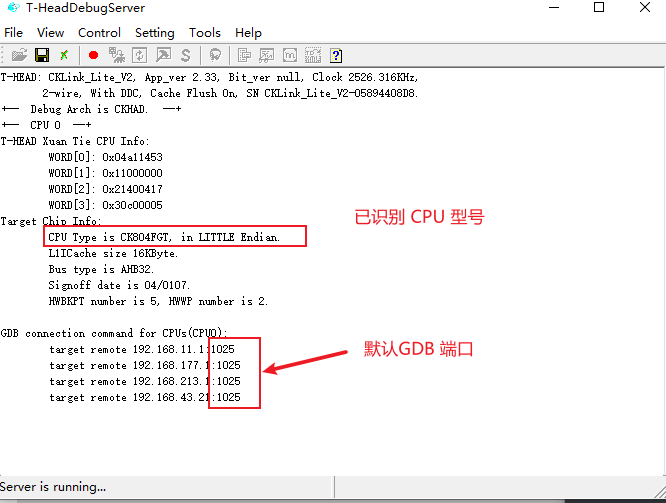This screenshot has height=503, width=666.
Task: Minimize the T-HeadDebugServer window
Action: pyautogui.click(x=554, y=7)
